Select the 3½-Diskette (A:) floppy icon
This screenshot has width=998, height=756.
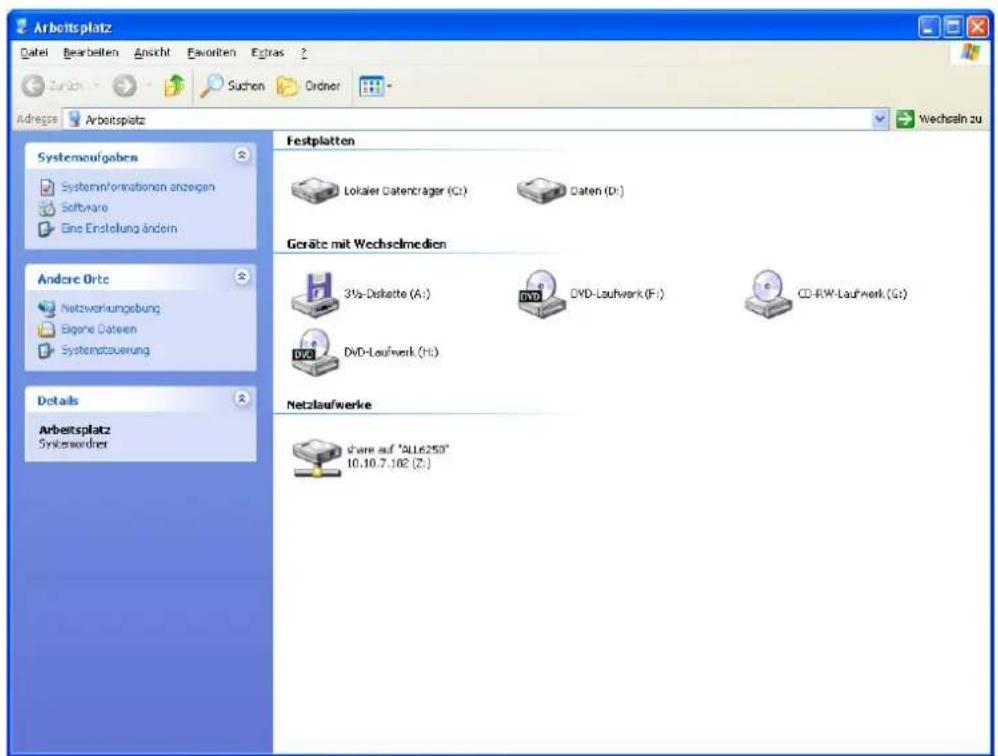[x=316, y=294]
